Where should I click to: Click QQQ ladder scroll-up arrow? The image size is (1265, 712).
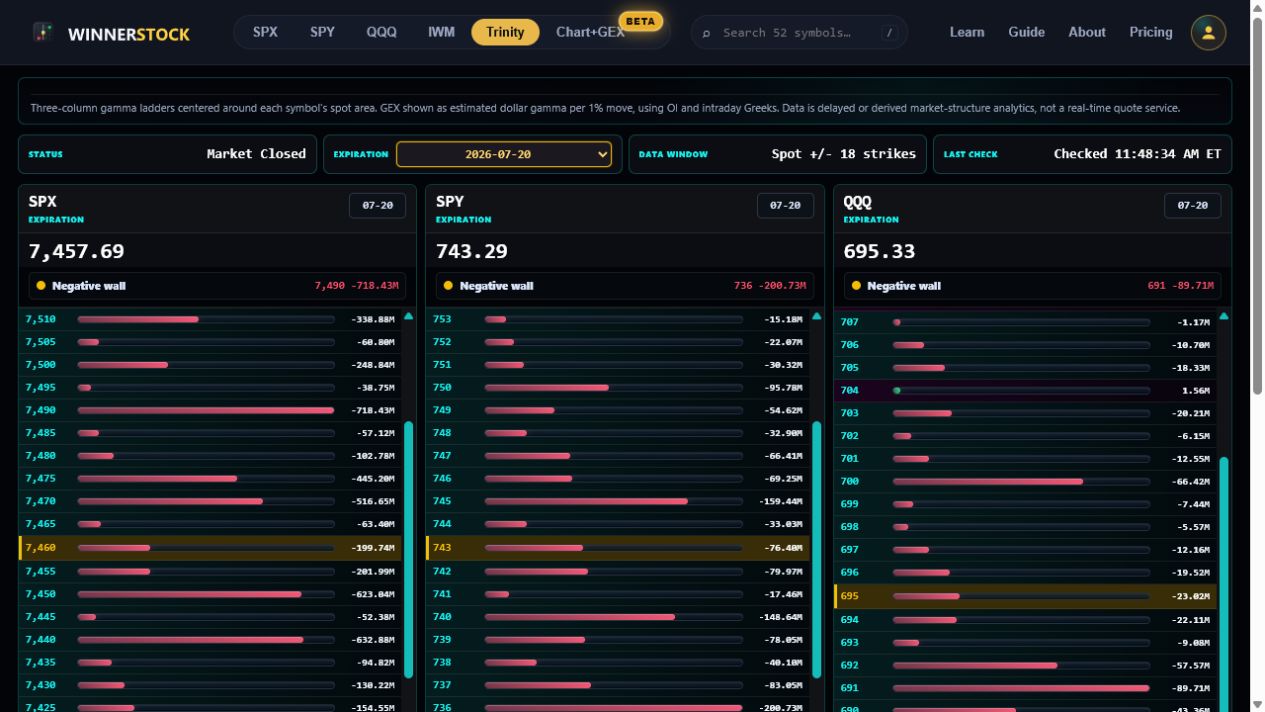click(x=1223, y=316)
